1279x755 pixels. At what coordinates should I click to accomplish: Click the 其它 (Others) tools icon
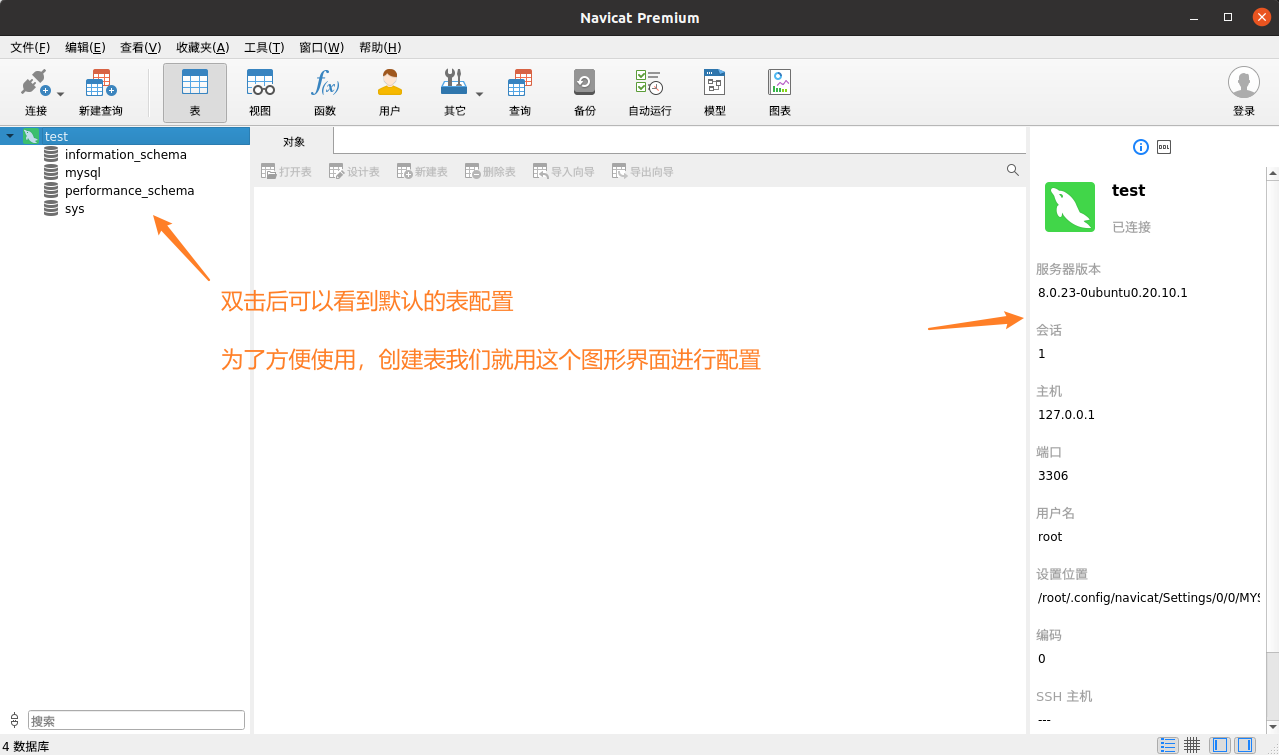click(454, 82)
